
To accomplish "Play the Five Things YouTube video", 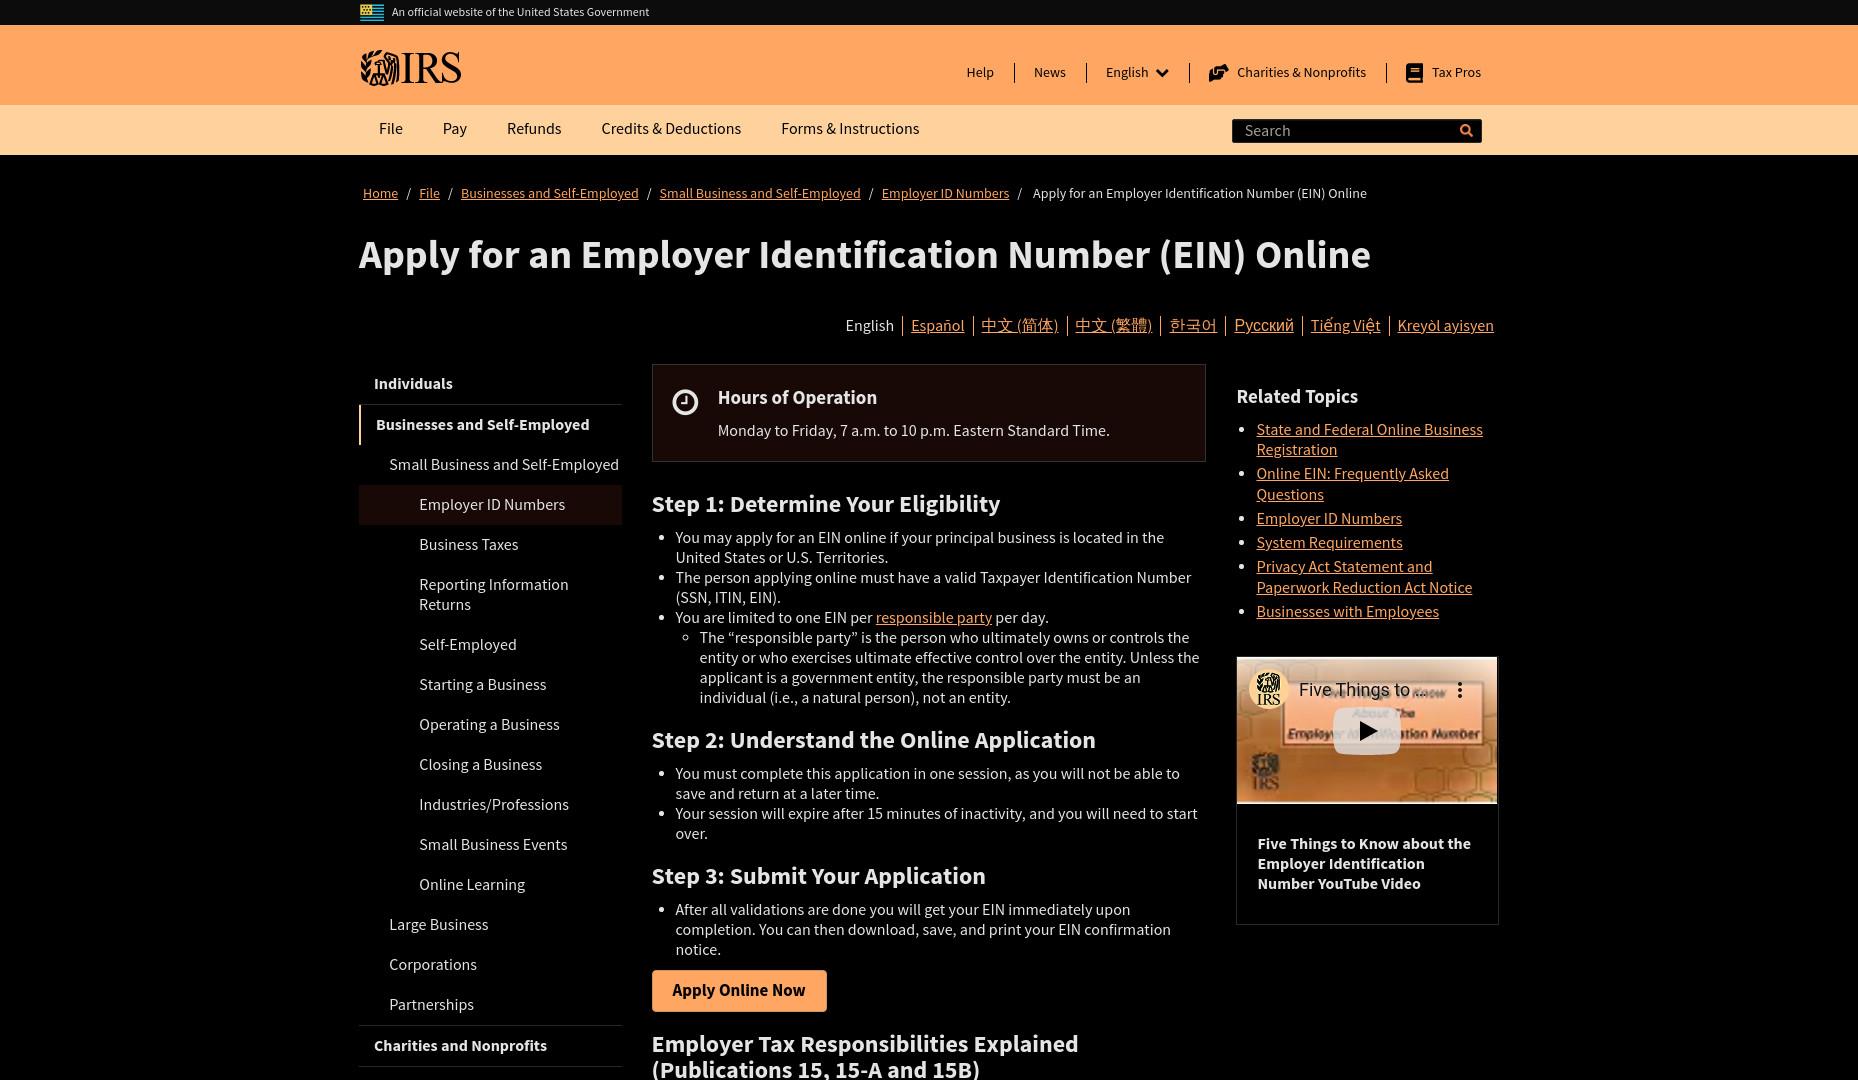I will (1366, 731).
